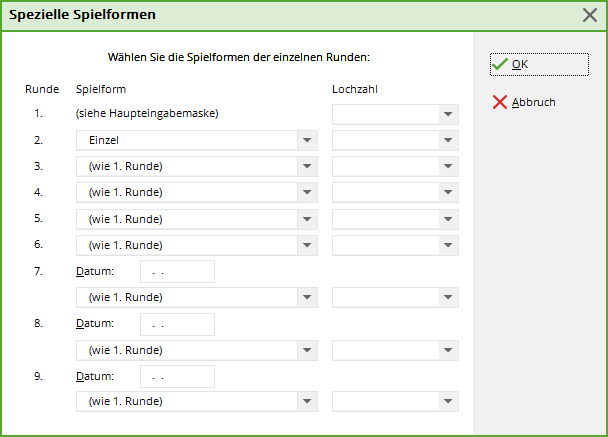
Task: Click the green checkmark OK button
Action: [538, 64]
